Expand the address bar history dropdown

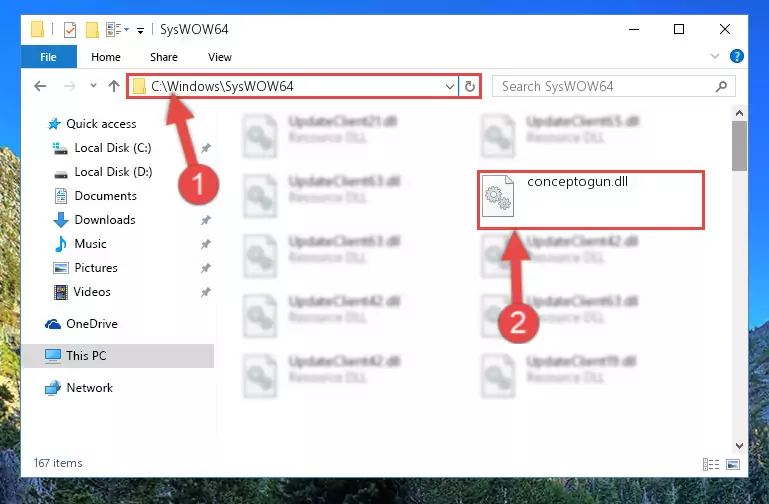449,87
